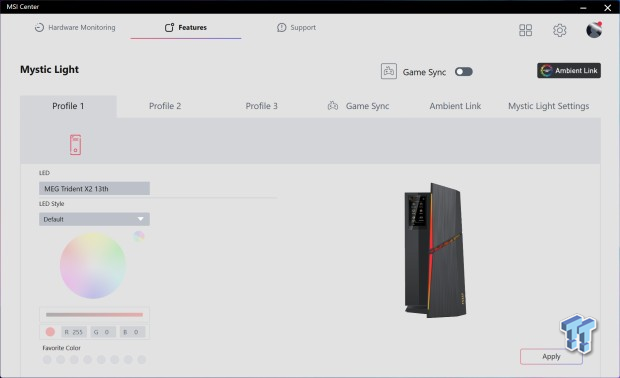Select the red PC tower device icon
The image size is (620, 378).
(x=76, y=145)
